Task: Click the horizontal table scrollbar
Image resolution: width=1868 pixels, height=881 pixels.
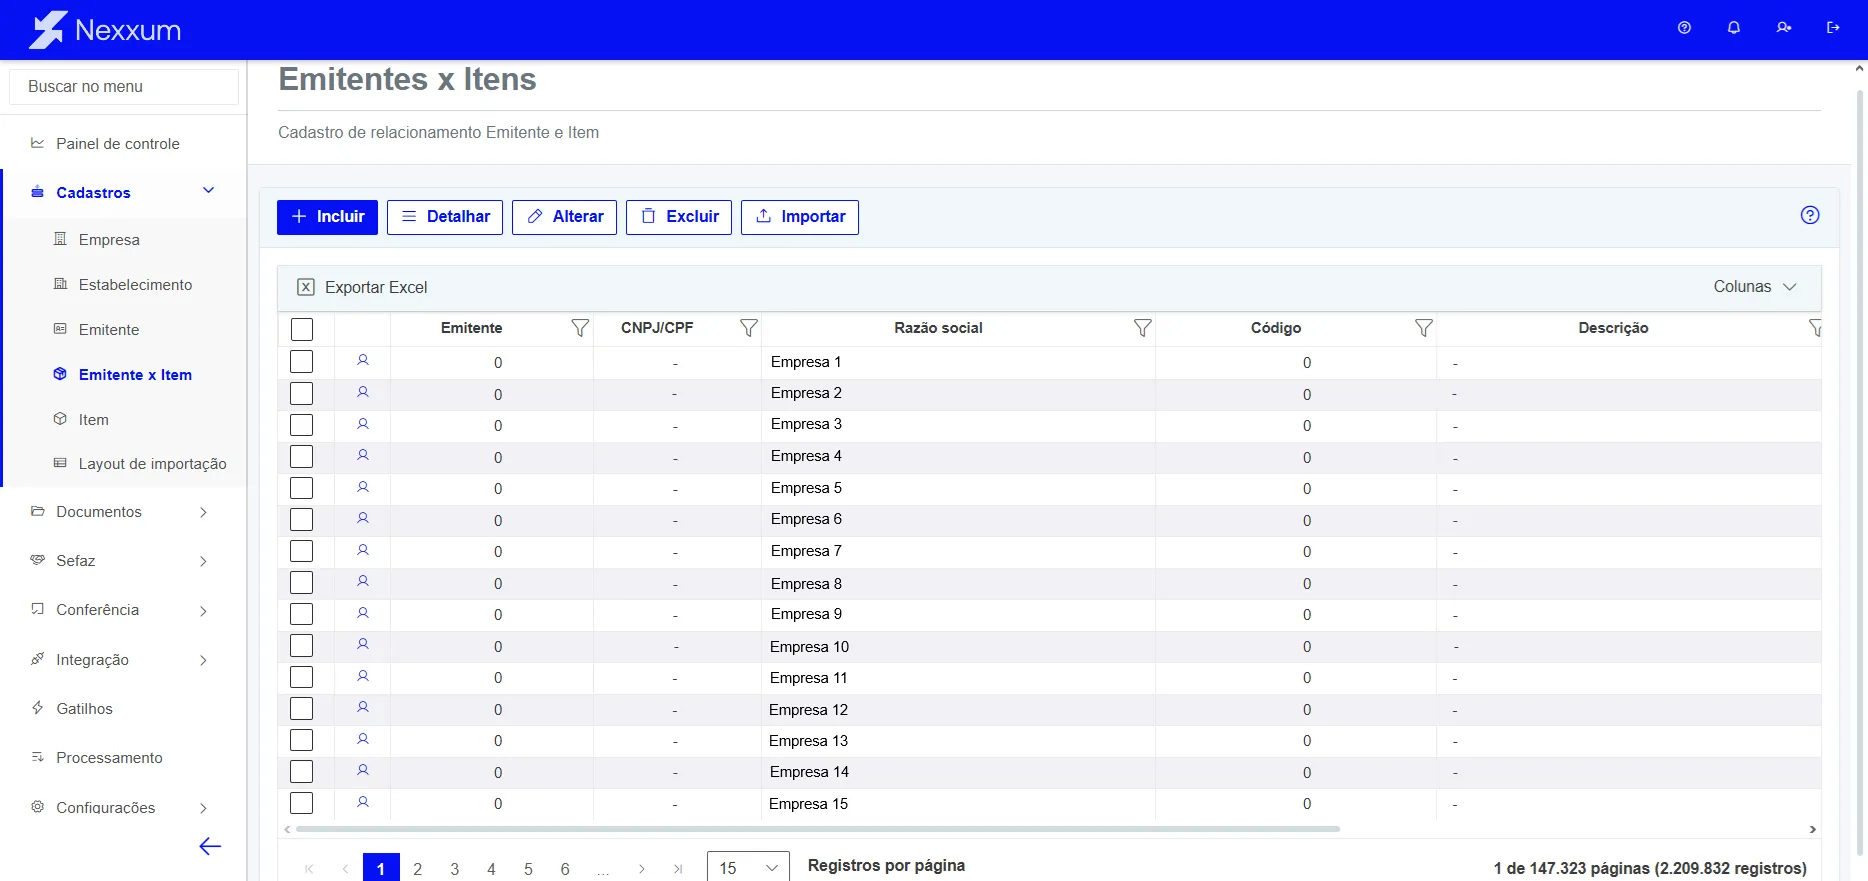Action: tap(817, 829)
